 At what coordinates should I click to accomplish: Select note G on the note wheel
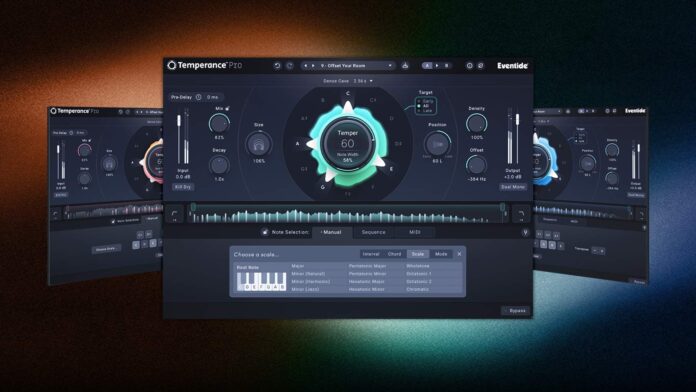click(x=323, y=187)
